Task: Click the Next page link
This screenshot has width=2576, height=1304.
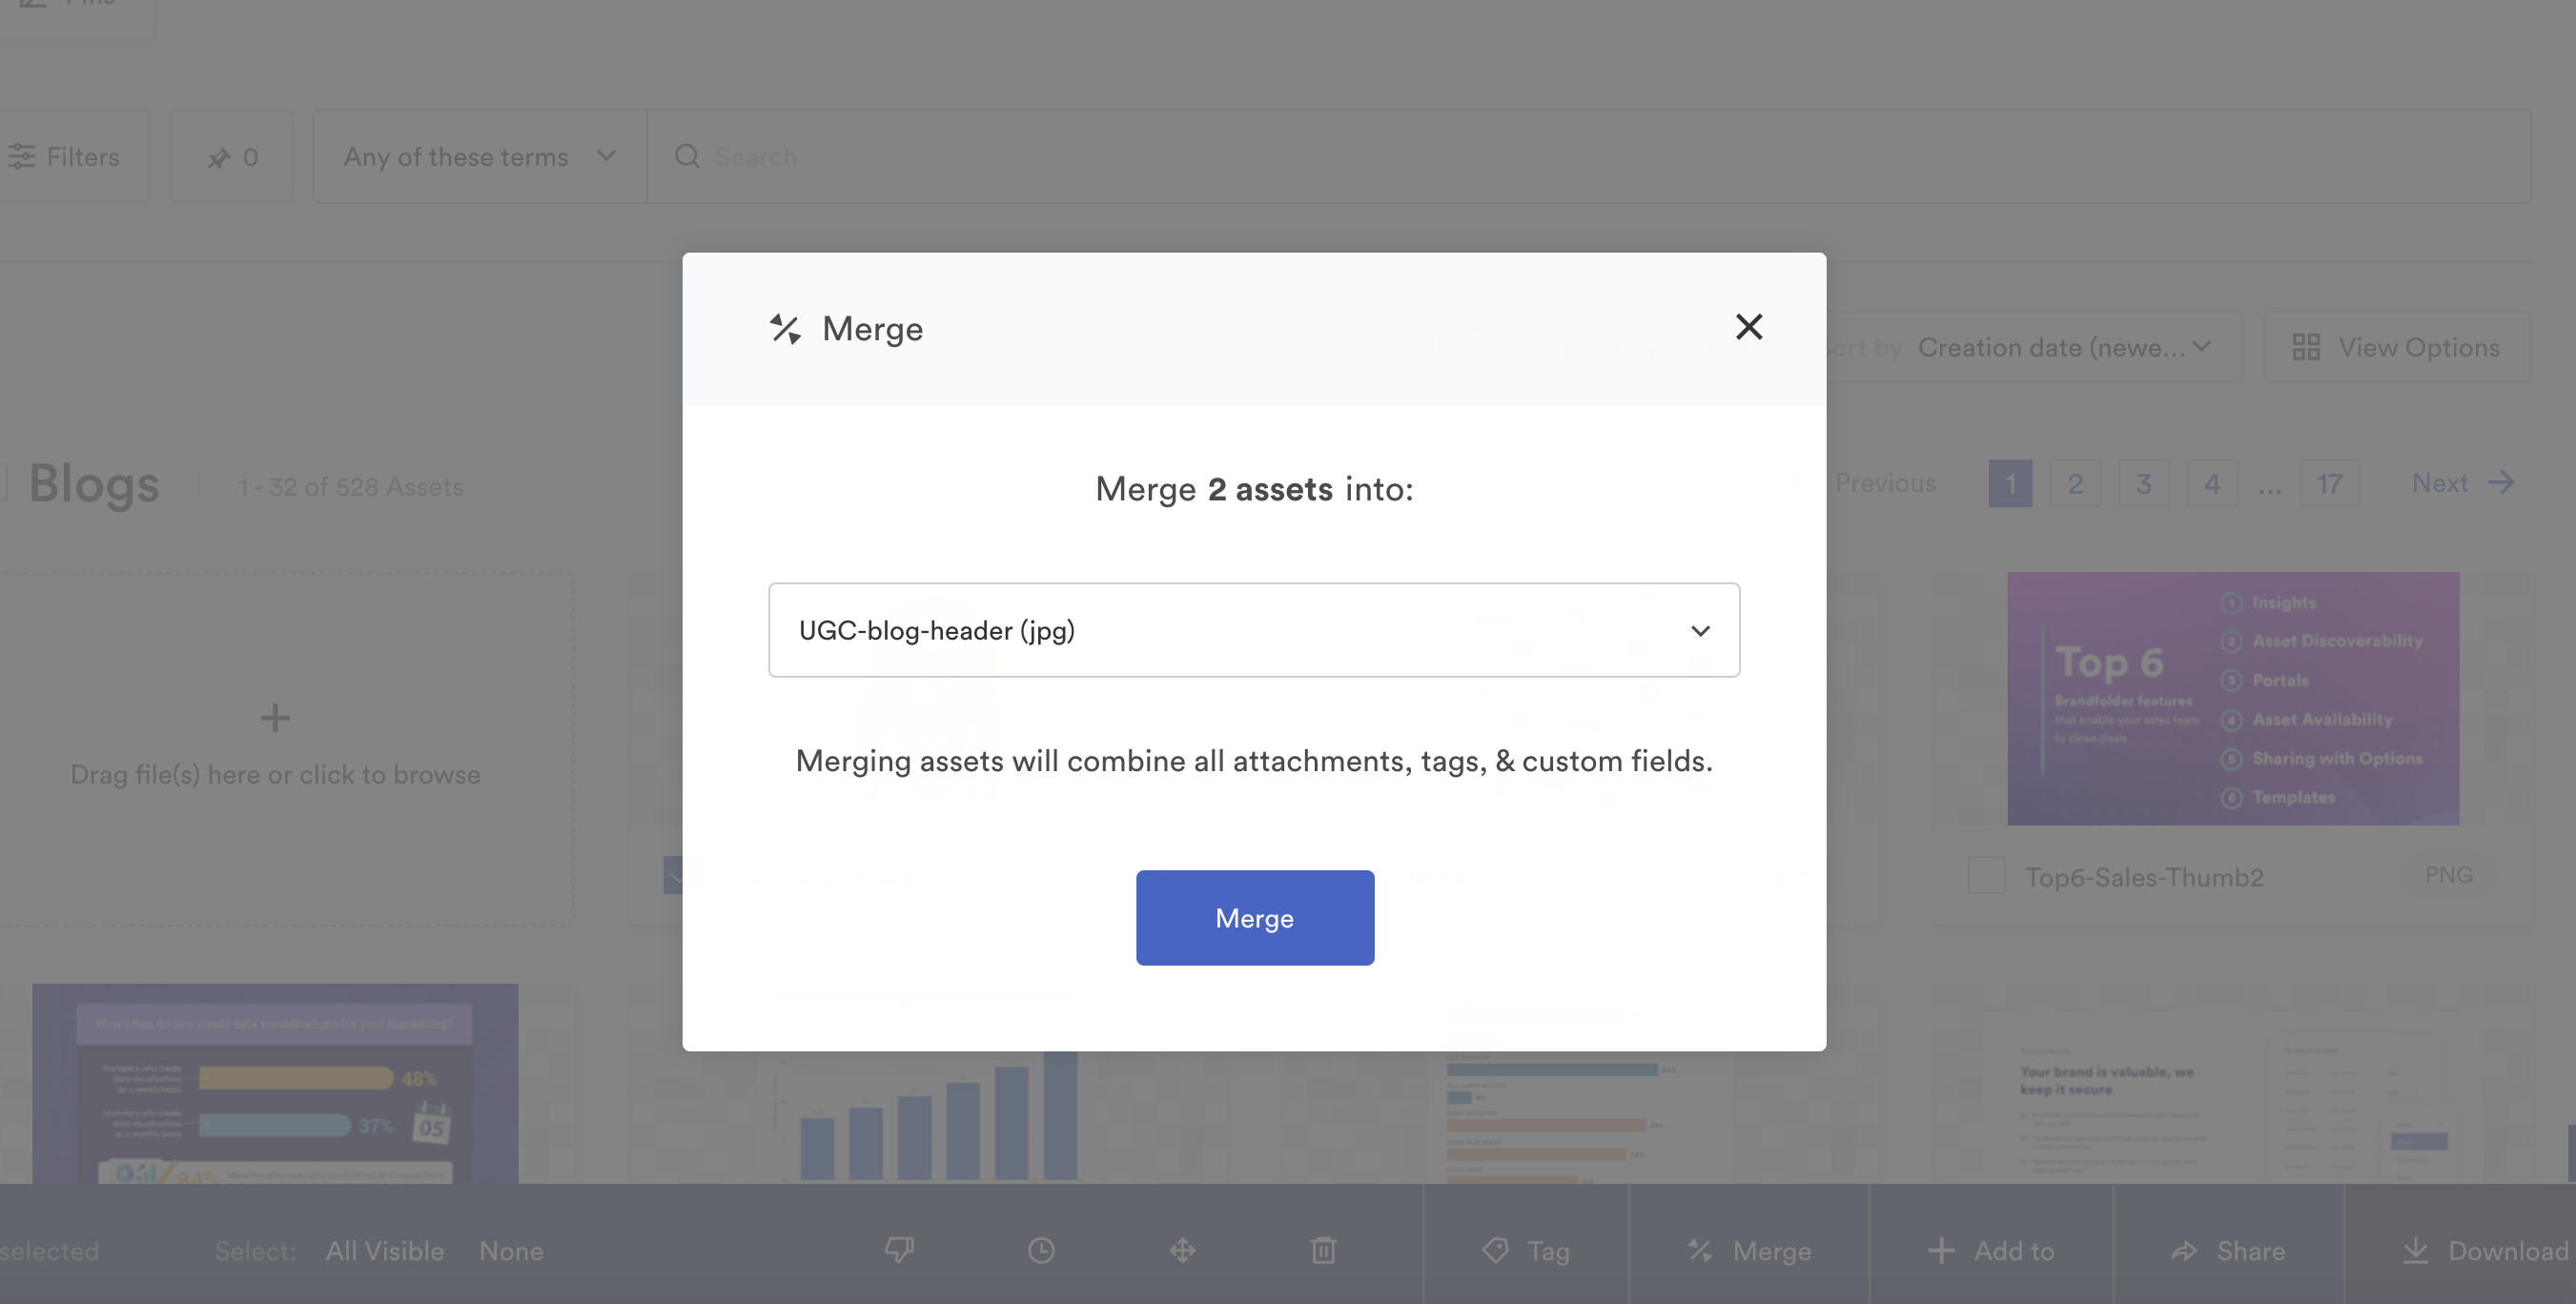Action: coord(2462,483)
